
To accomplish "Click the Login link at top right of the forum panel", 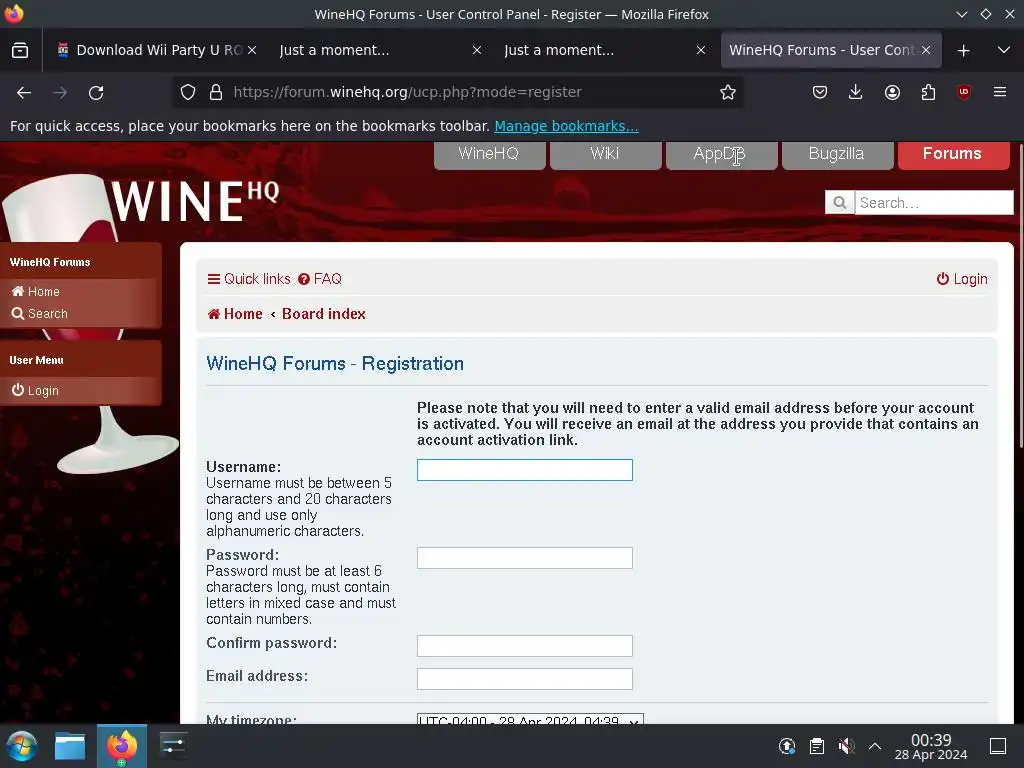I will 962,279.
